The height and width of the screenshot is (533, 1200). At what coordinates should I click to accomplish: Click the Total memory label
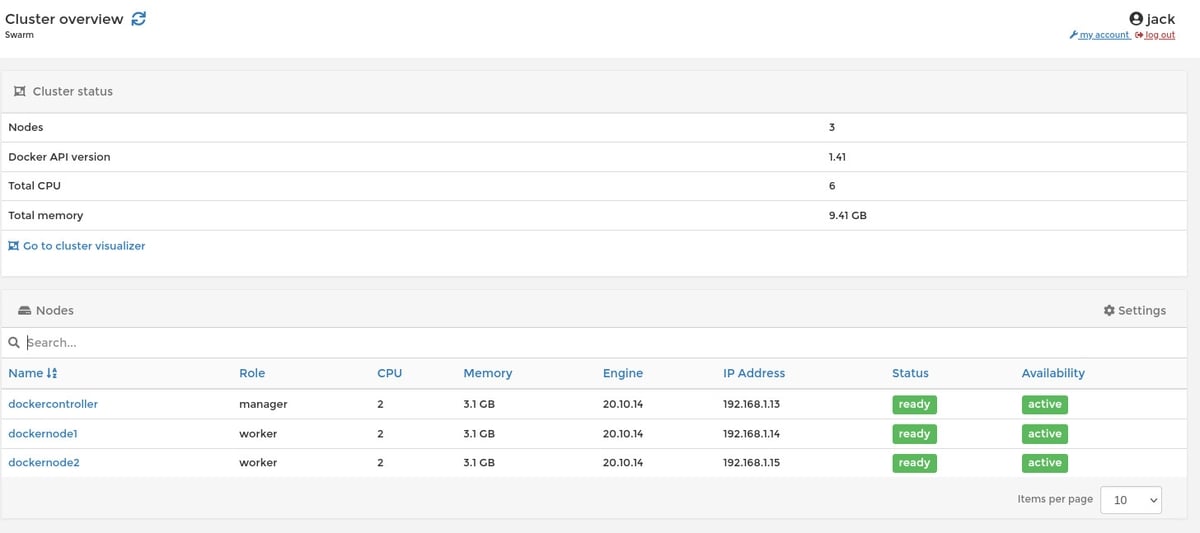pyautogui.click(x=45, y=215)
